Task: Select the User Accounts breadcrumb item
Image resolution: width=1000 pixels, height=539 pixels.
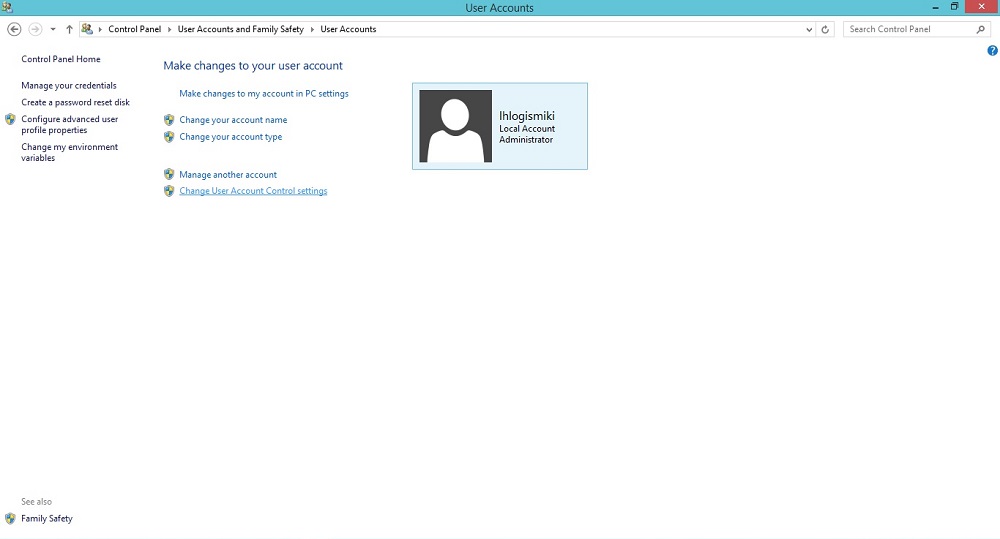Action: [348, 29]
